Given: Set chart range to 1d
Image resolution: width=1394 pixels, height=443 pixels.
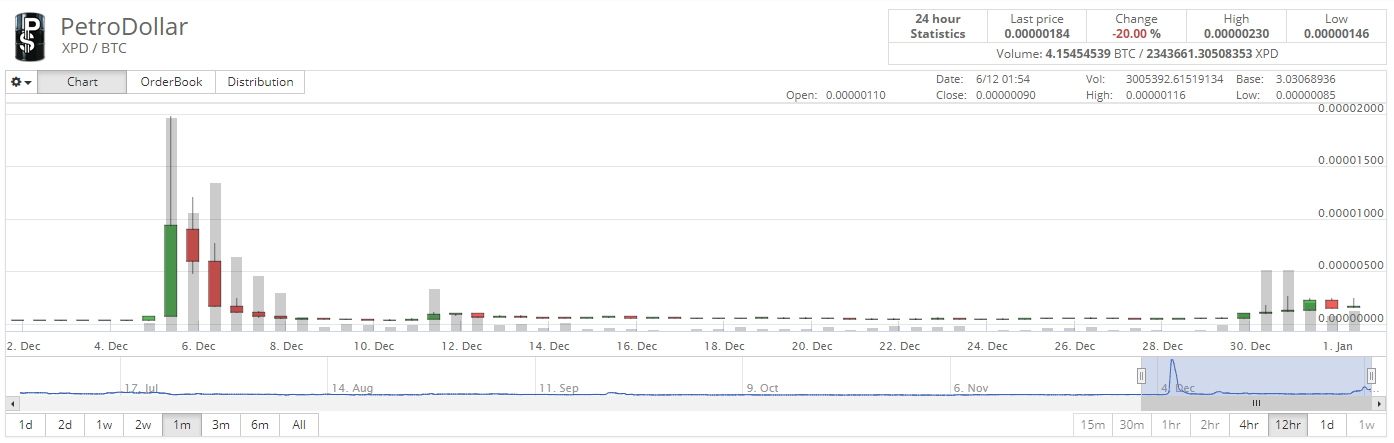Looking at the screenshot, I should pos(26,425).
